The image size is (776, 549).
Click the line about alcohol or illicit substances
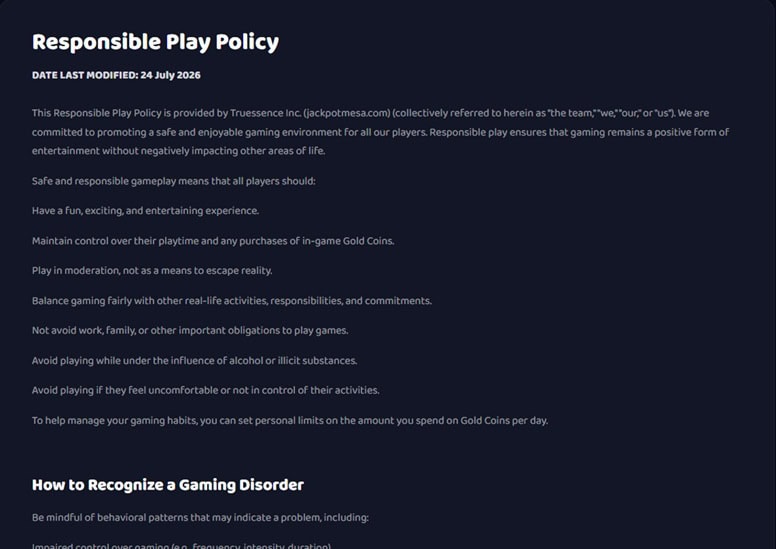point(194,360)
